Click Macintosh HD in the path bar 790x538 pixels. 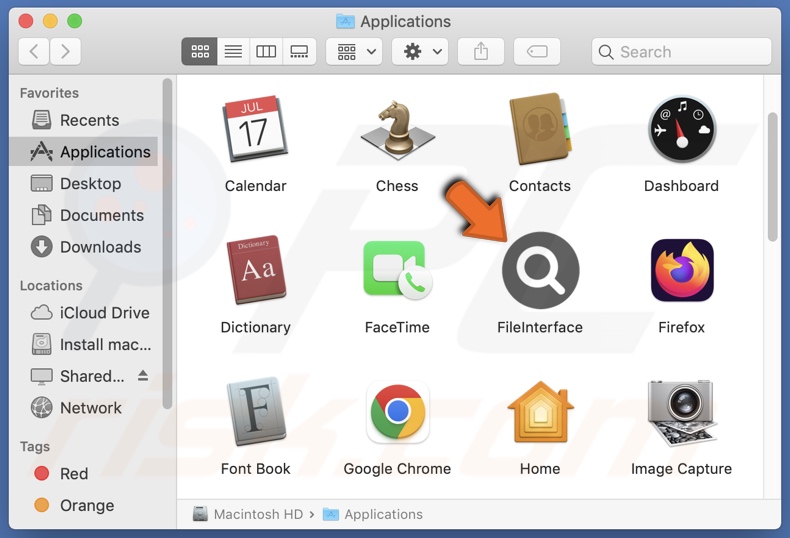pos(248,514)
